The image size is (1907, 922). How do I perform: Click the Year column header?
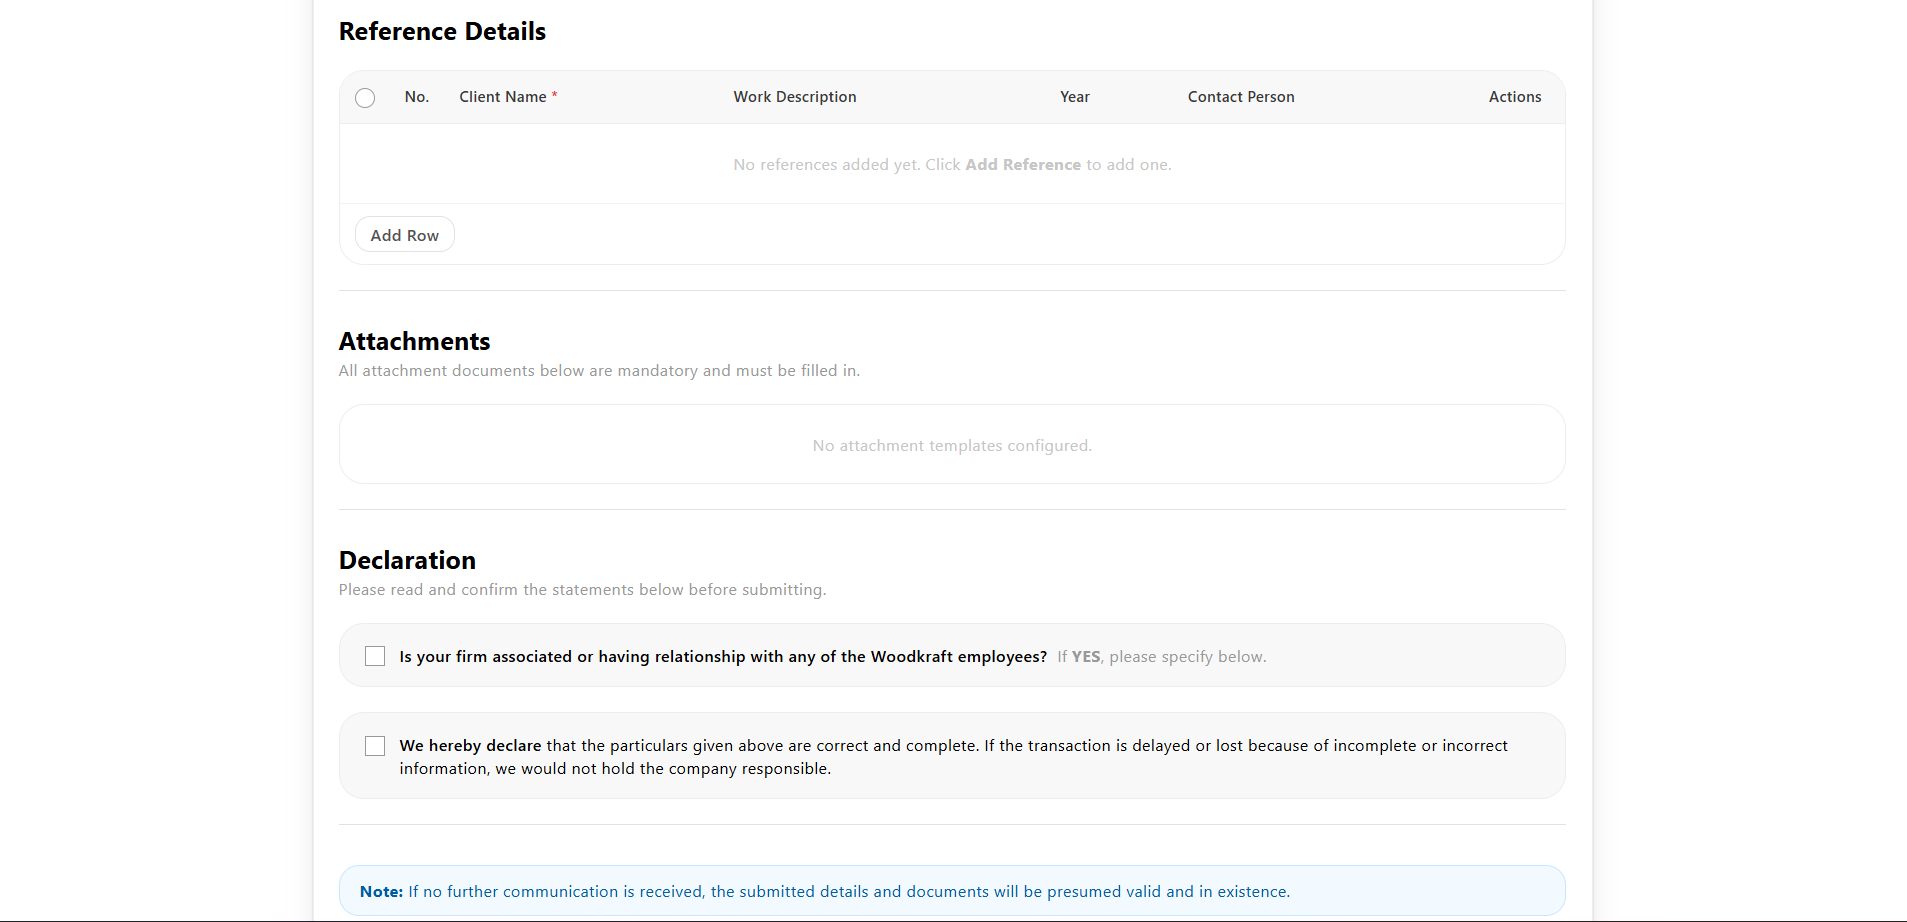point(1075,97)
